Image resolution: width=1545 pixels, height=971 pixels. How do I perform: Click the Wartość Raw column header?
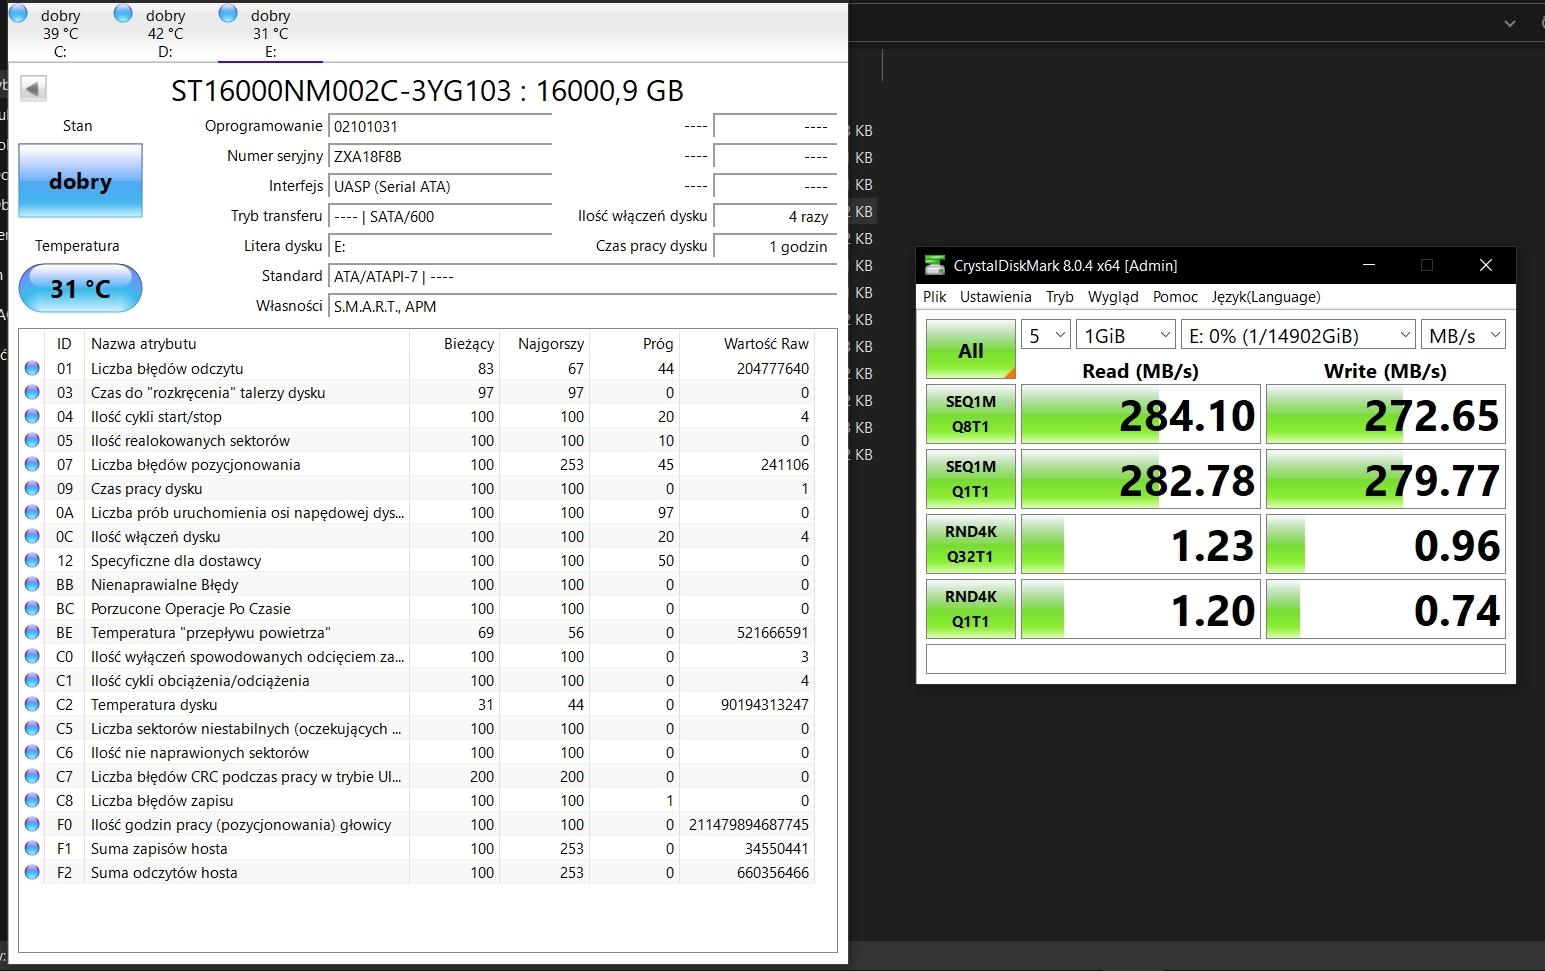[x=765, y=344]
